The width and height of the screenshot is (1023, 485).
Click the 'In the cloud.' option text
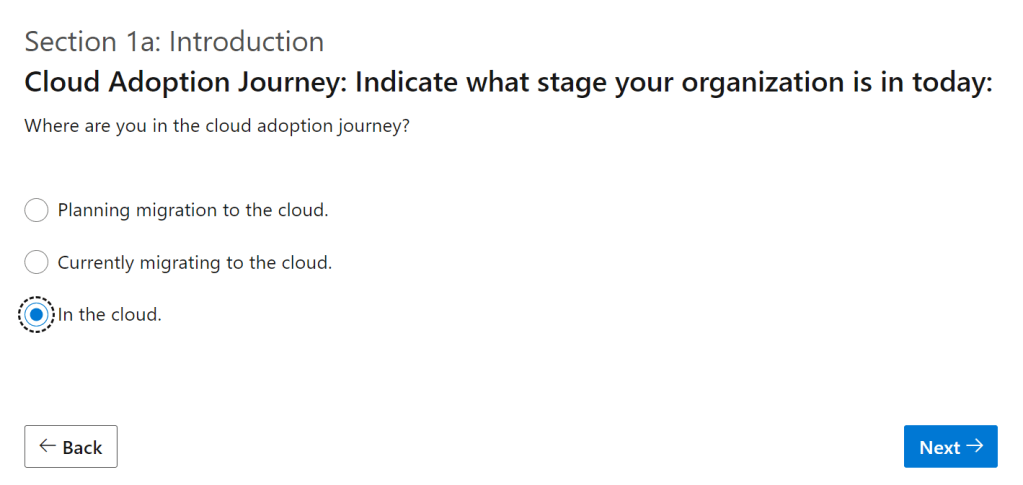point(110,315)
